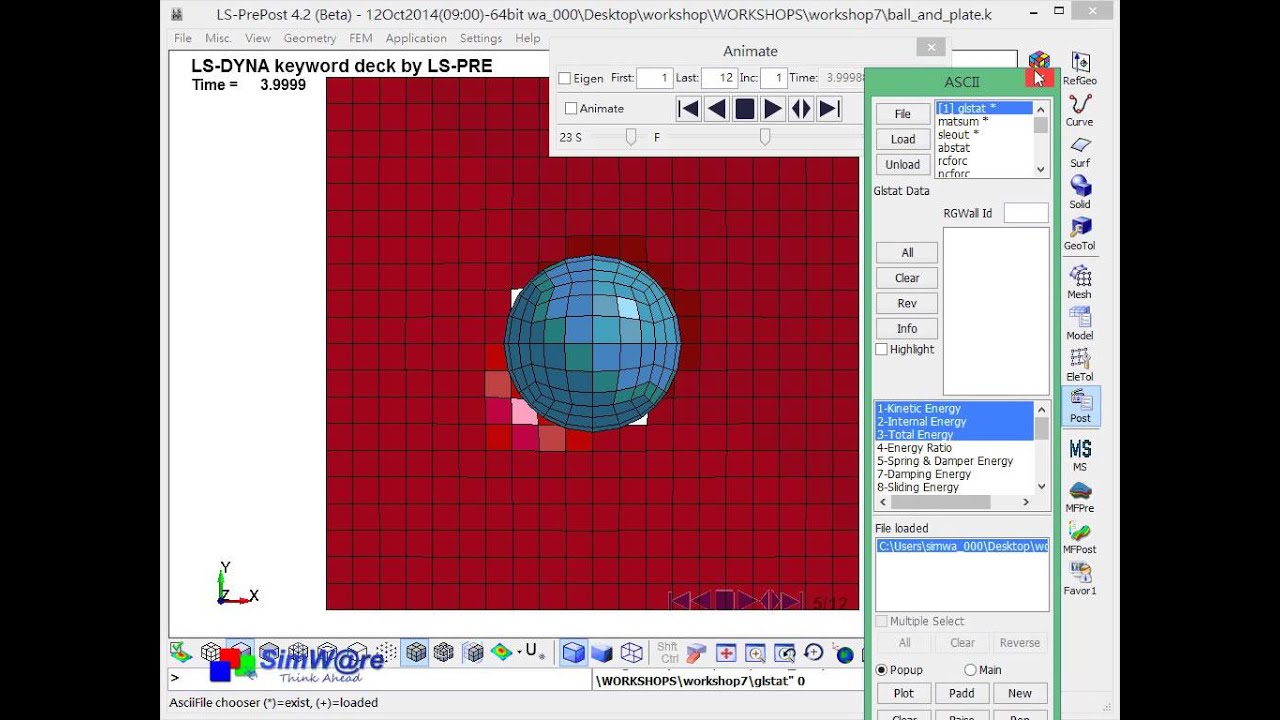
Task: Open the Model tools
Action: (x=1079, y=323)
